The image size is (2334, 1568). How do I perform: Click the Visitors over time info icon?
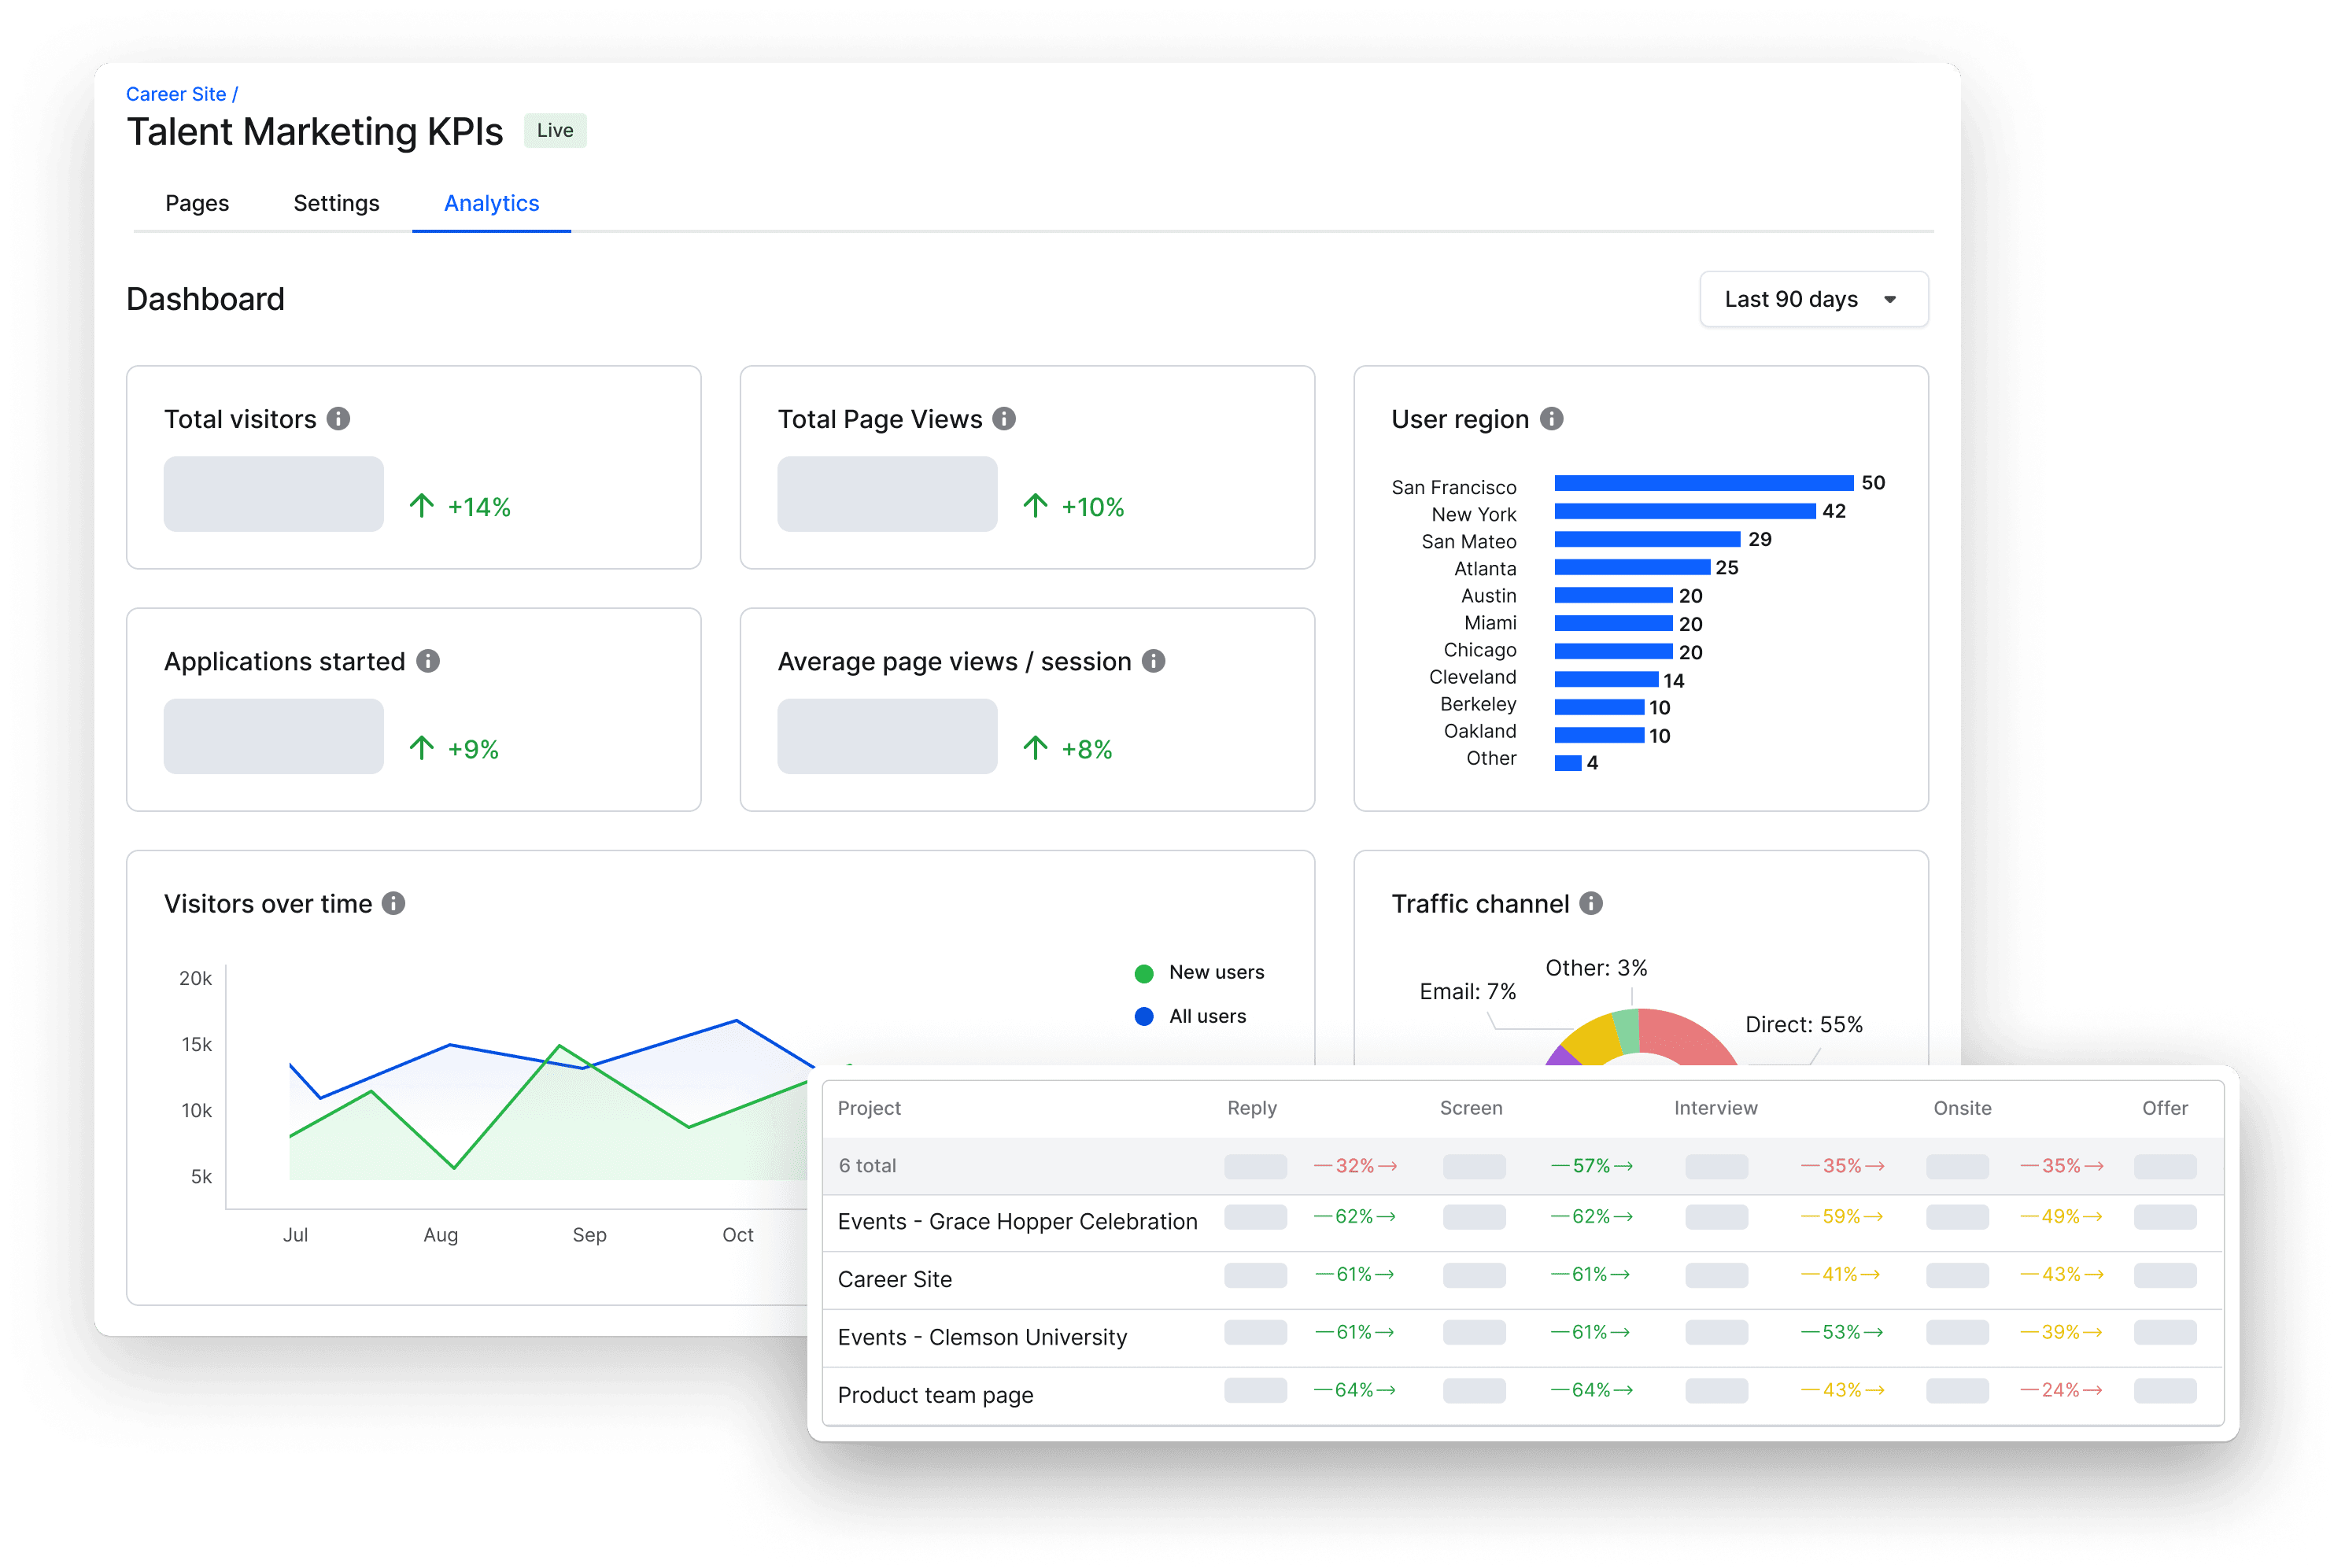[x=394, y=903]
